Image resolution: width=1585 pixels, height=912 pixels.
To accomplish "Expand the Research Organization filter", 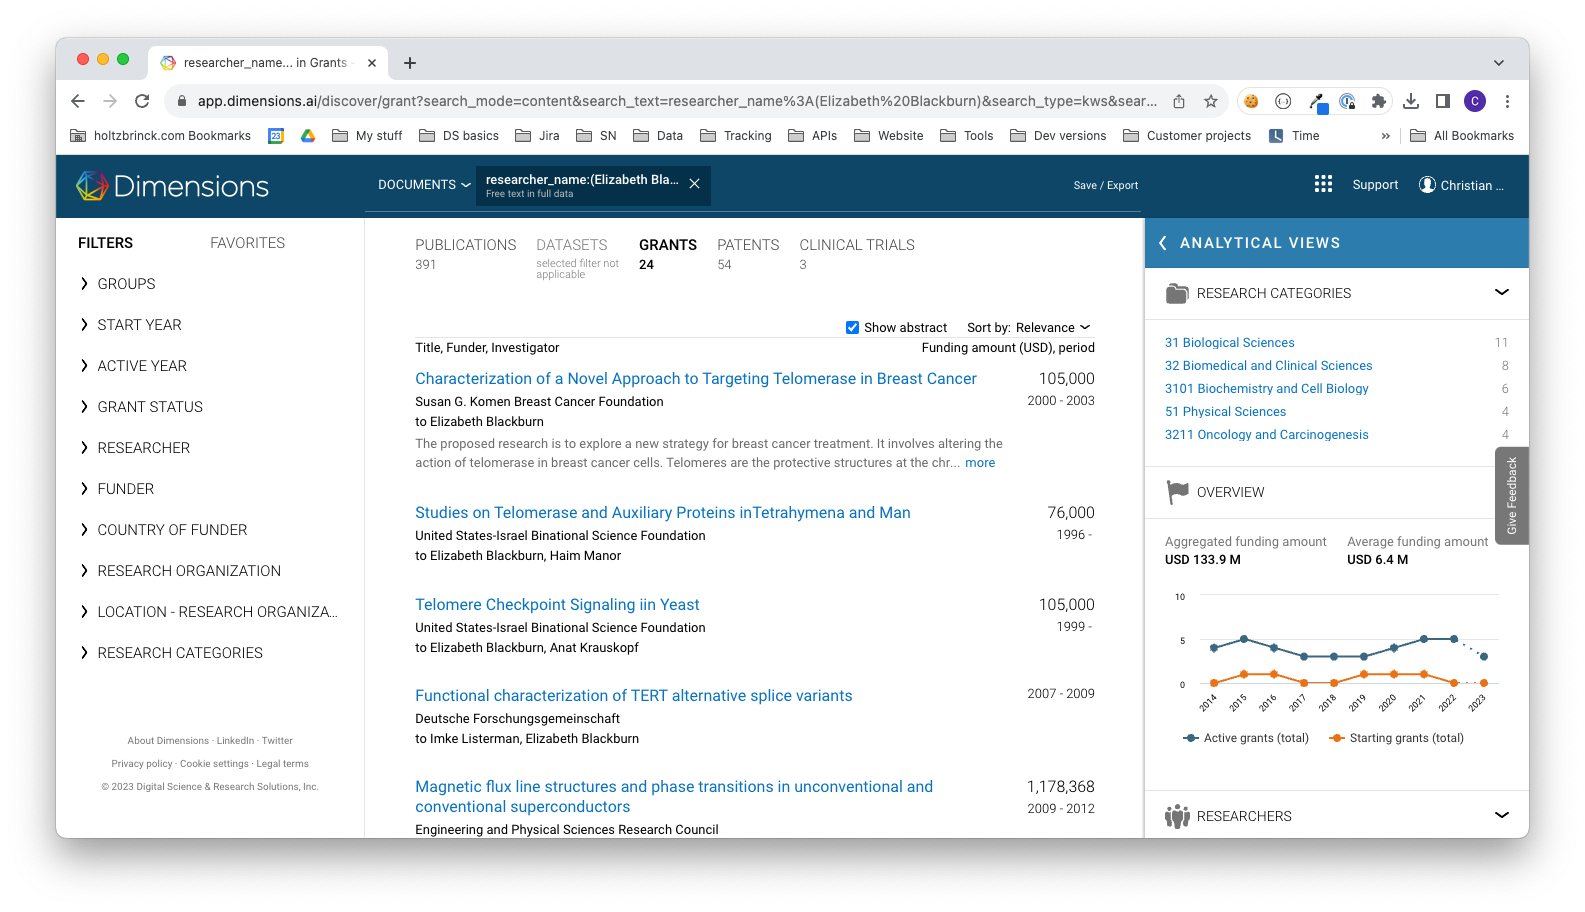I will pyautogui.click(x=180, y=571).
